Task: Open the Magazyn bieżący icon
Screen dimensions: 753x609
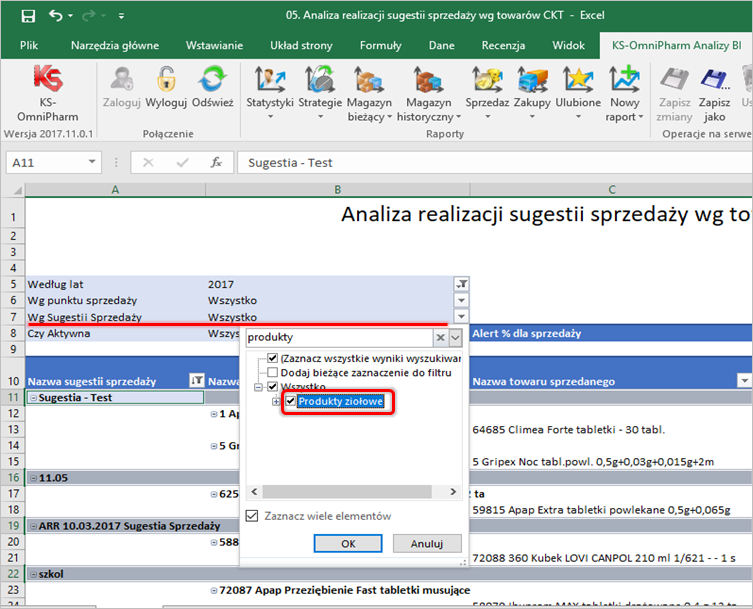Action: click(x=369, y=79)
